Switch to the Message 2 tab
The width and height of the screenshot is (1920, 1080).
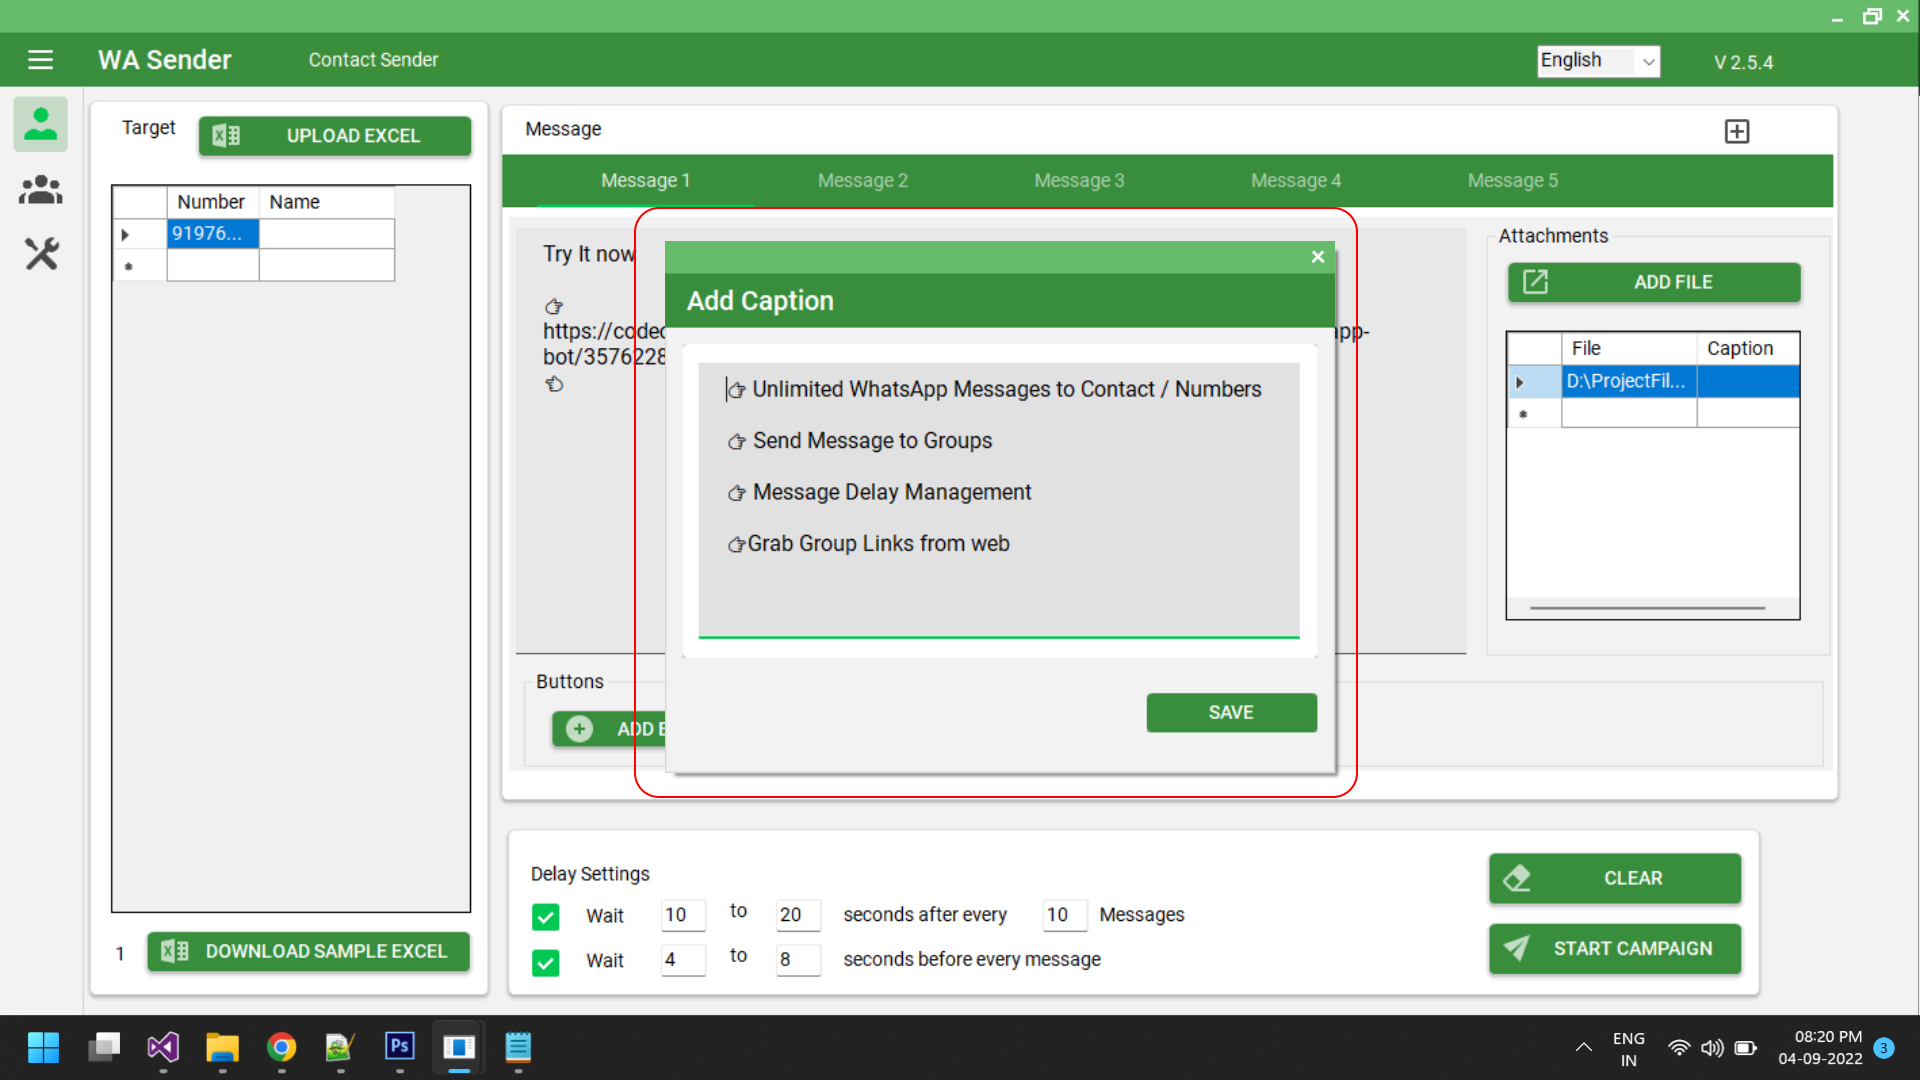(x=862, y=181)
